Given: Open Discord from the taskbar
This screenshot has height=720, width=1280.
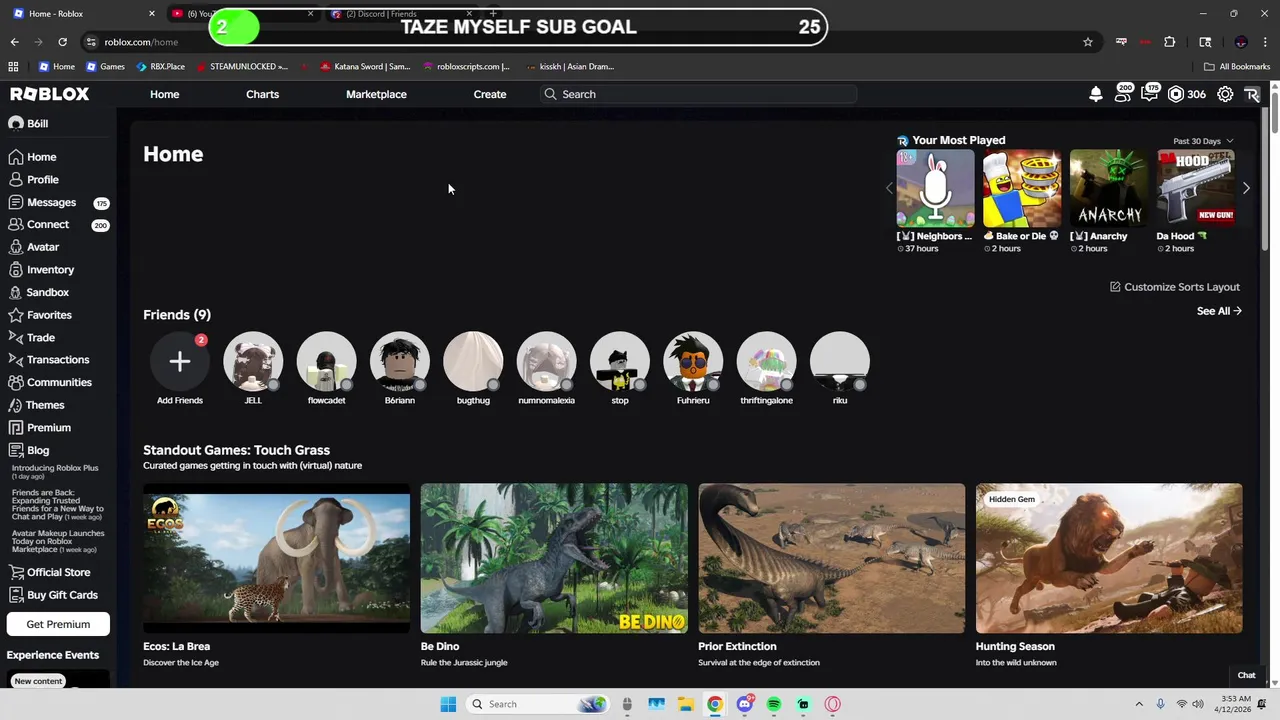Looking at the screenshot, I should coord(745,704).
